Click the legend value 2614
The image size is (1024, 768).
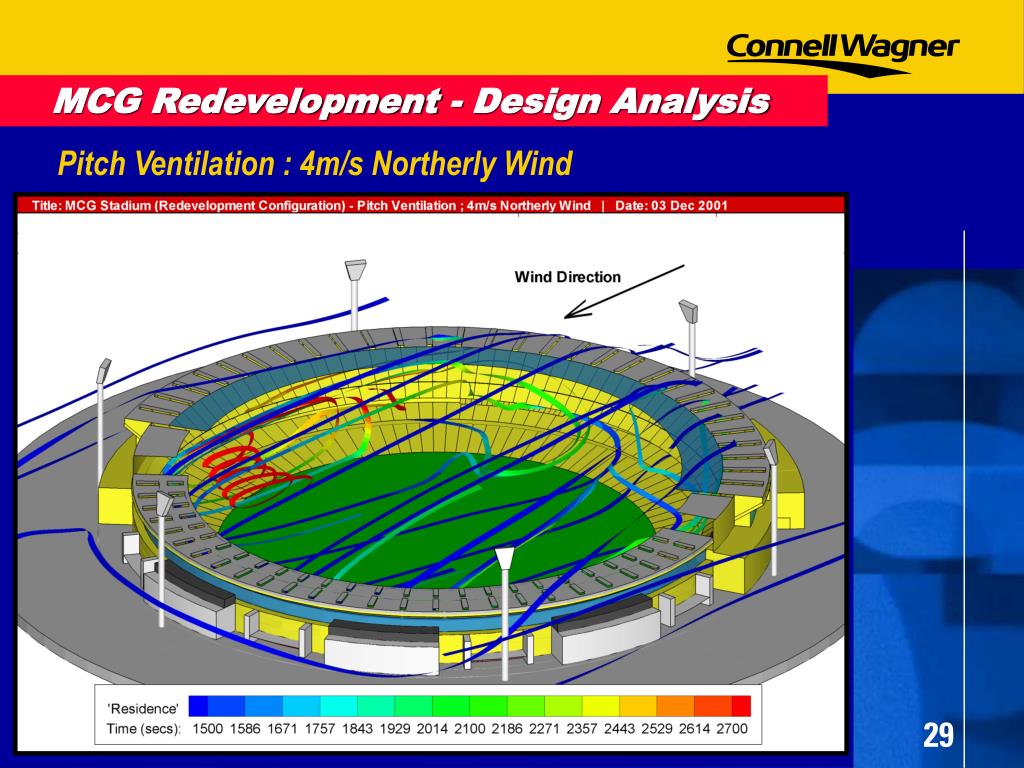[694, 729]
